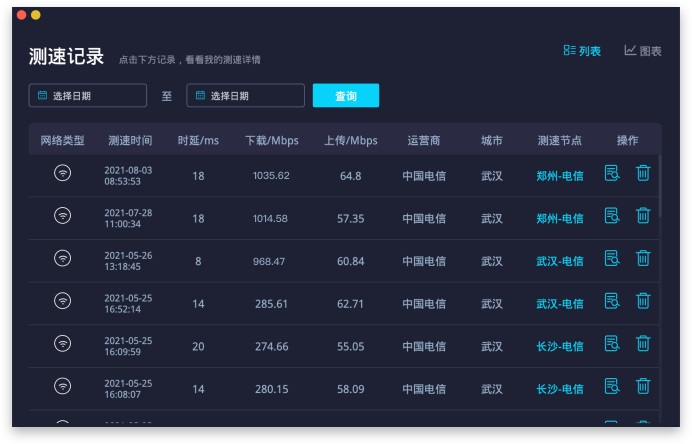Screen dimensions: 692x444
Task: Open the end date picker field
Action: 245,96
